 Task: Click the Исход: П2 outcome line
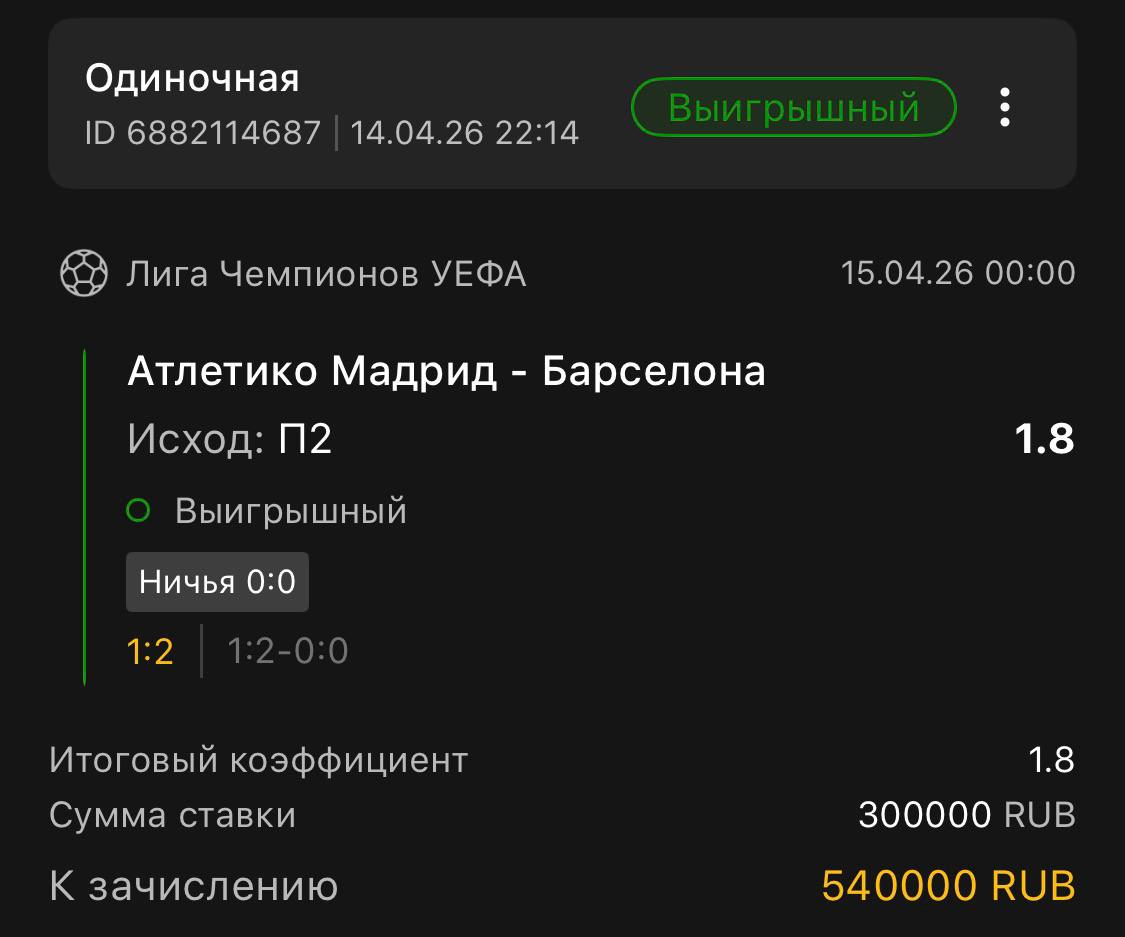[x=230, y=439]
